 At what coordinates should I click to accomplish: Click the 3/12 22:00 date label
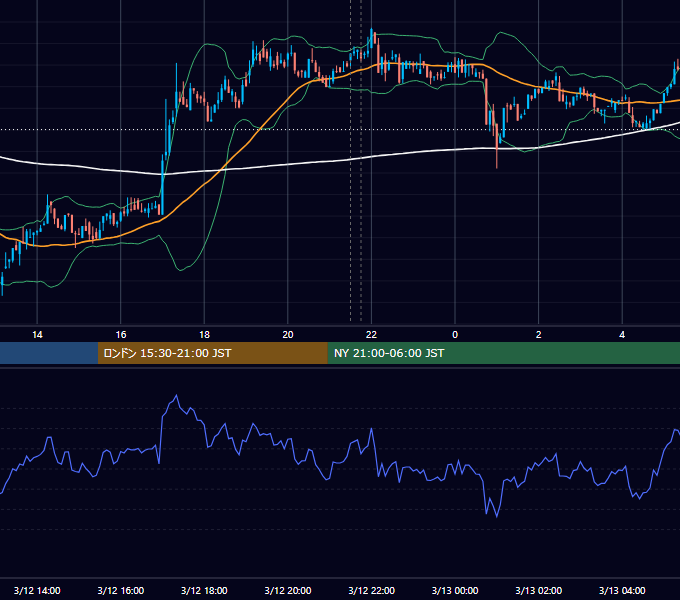[372, 590]
